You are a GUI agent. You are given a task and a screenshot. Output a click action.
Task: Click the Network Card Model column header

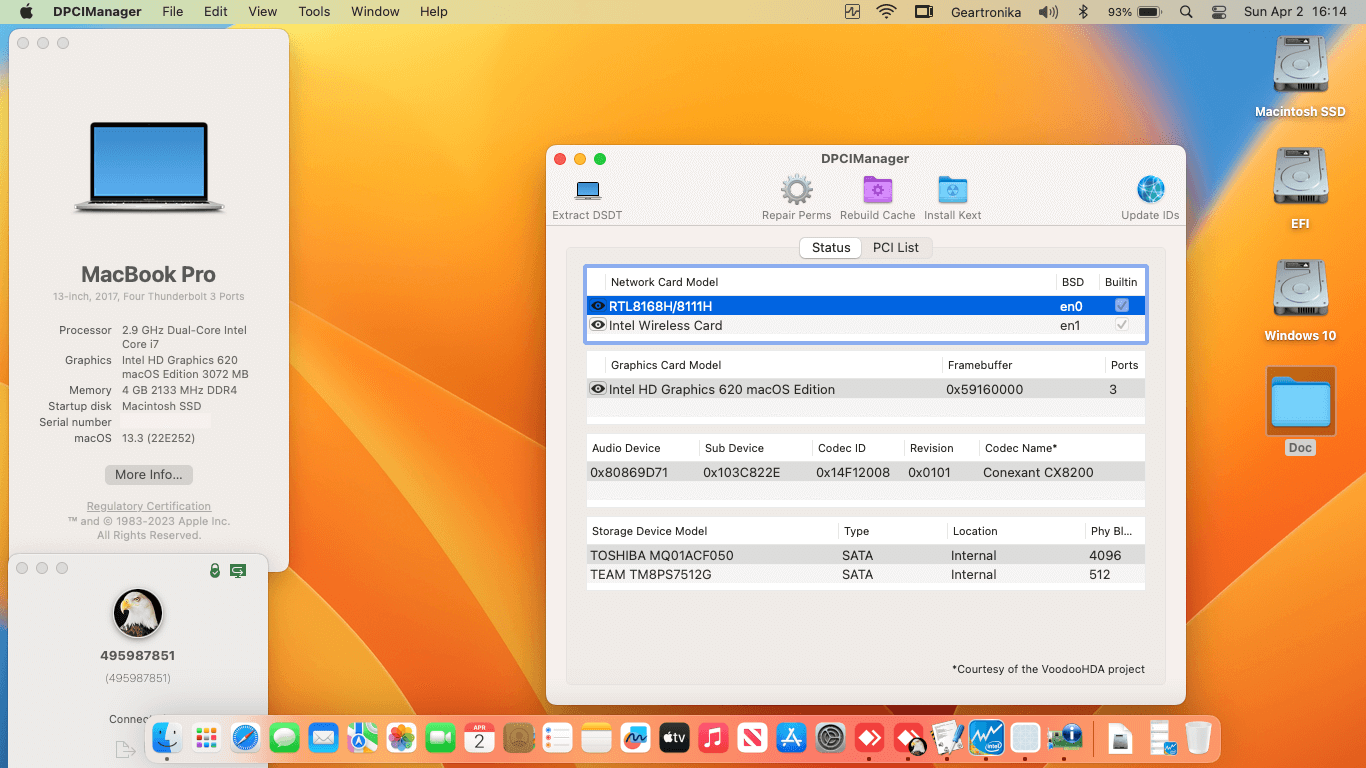(665, 282)
